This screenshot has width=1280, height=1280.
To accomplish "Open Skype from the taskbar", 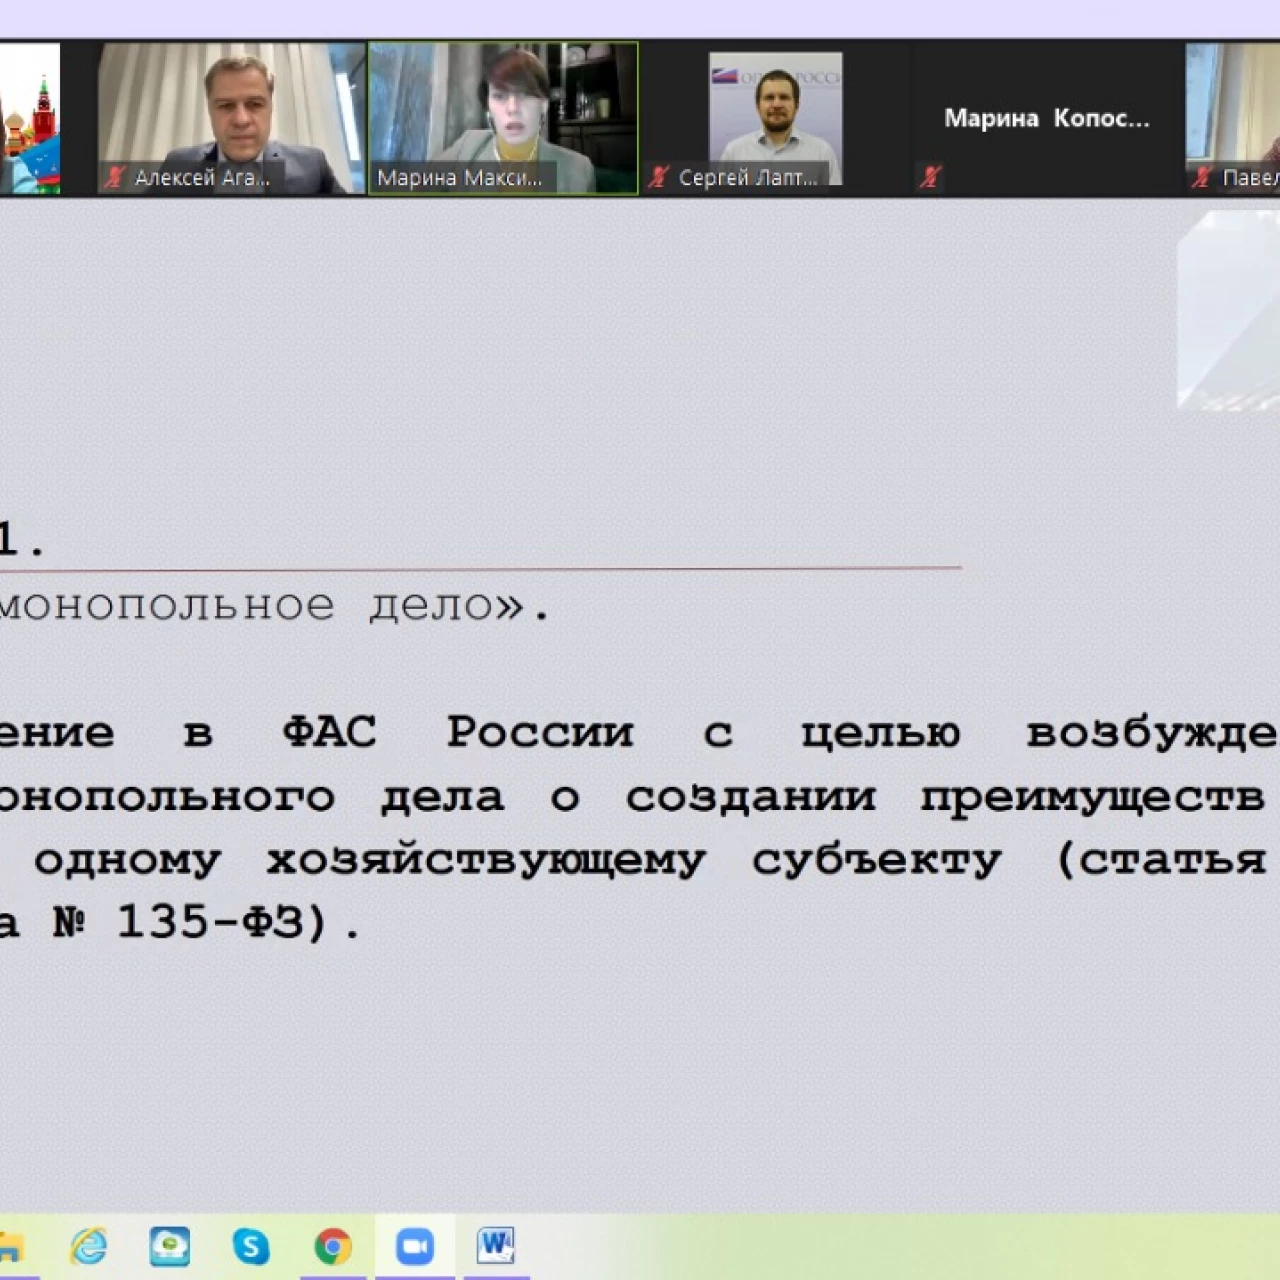I will click(251, 1246).
